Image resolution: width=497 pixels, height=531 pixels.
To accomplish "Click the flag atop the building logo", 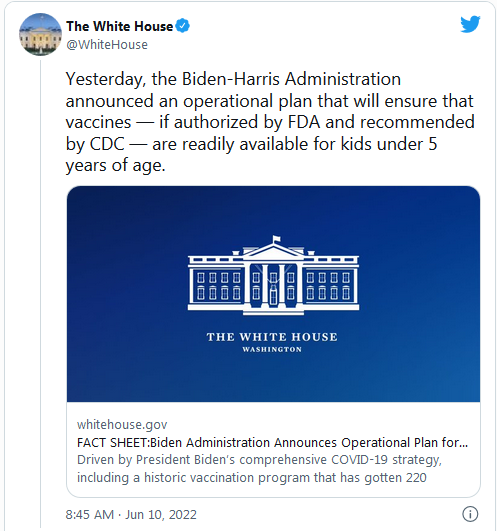I will [x=277, y=239].
